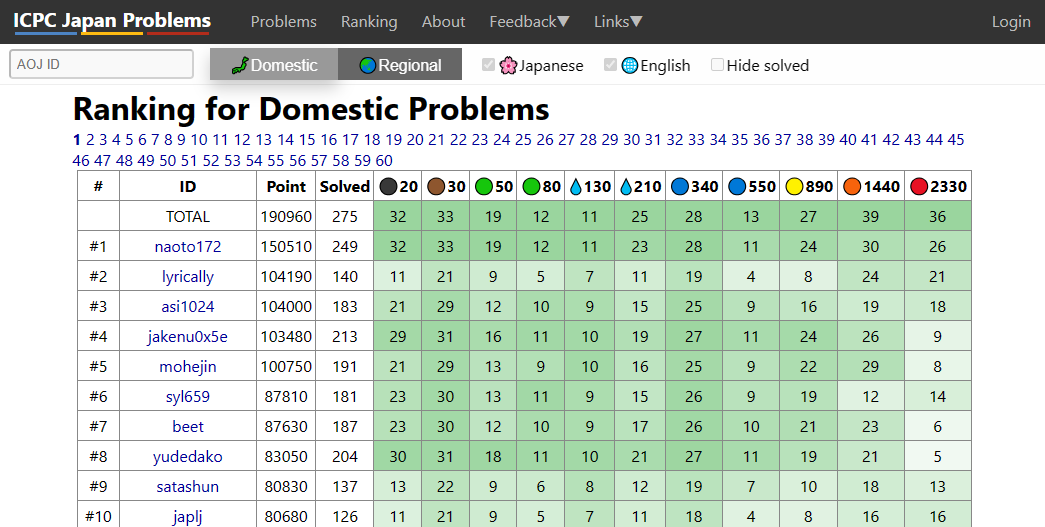This screenshot has width=1045, height=527.
Task: Click the current page number 1
Action: coord(77,139)
